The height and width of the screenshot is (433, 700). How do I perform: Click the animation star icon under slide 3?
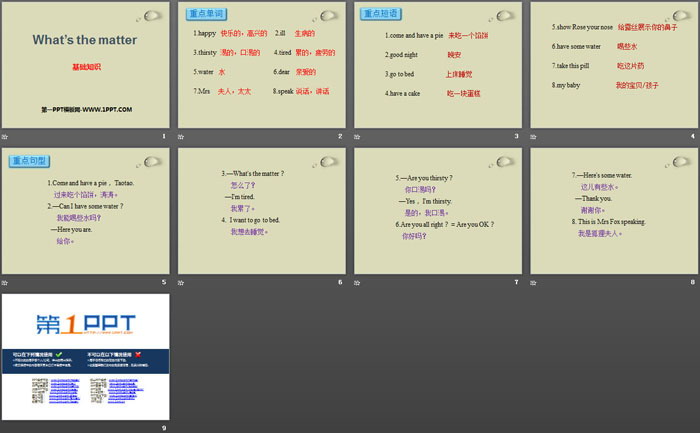(x=357, y=136)
